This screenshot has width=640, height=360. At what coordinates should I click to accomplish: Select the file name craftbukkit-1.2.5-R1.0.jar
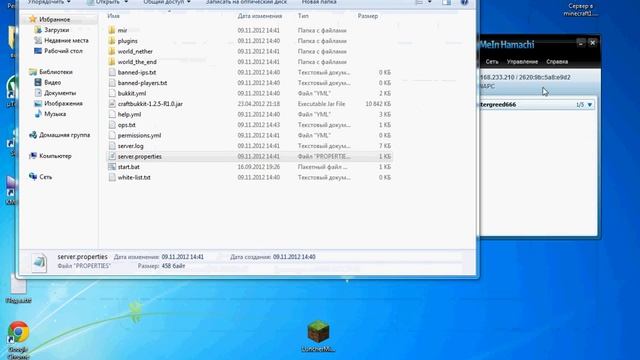(150, 104)
